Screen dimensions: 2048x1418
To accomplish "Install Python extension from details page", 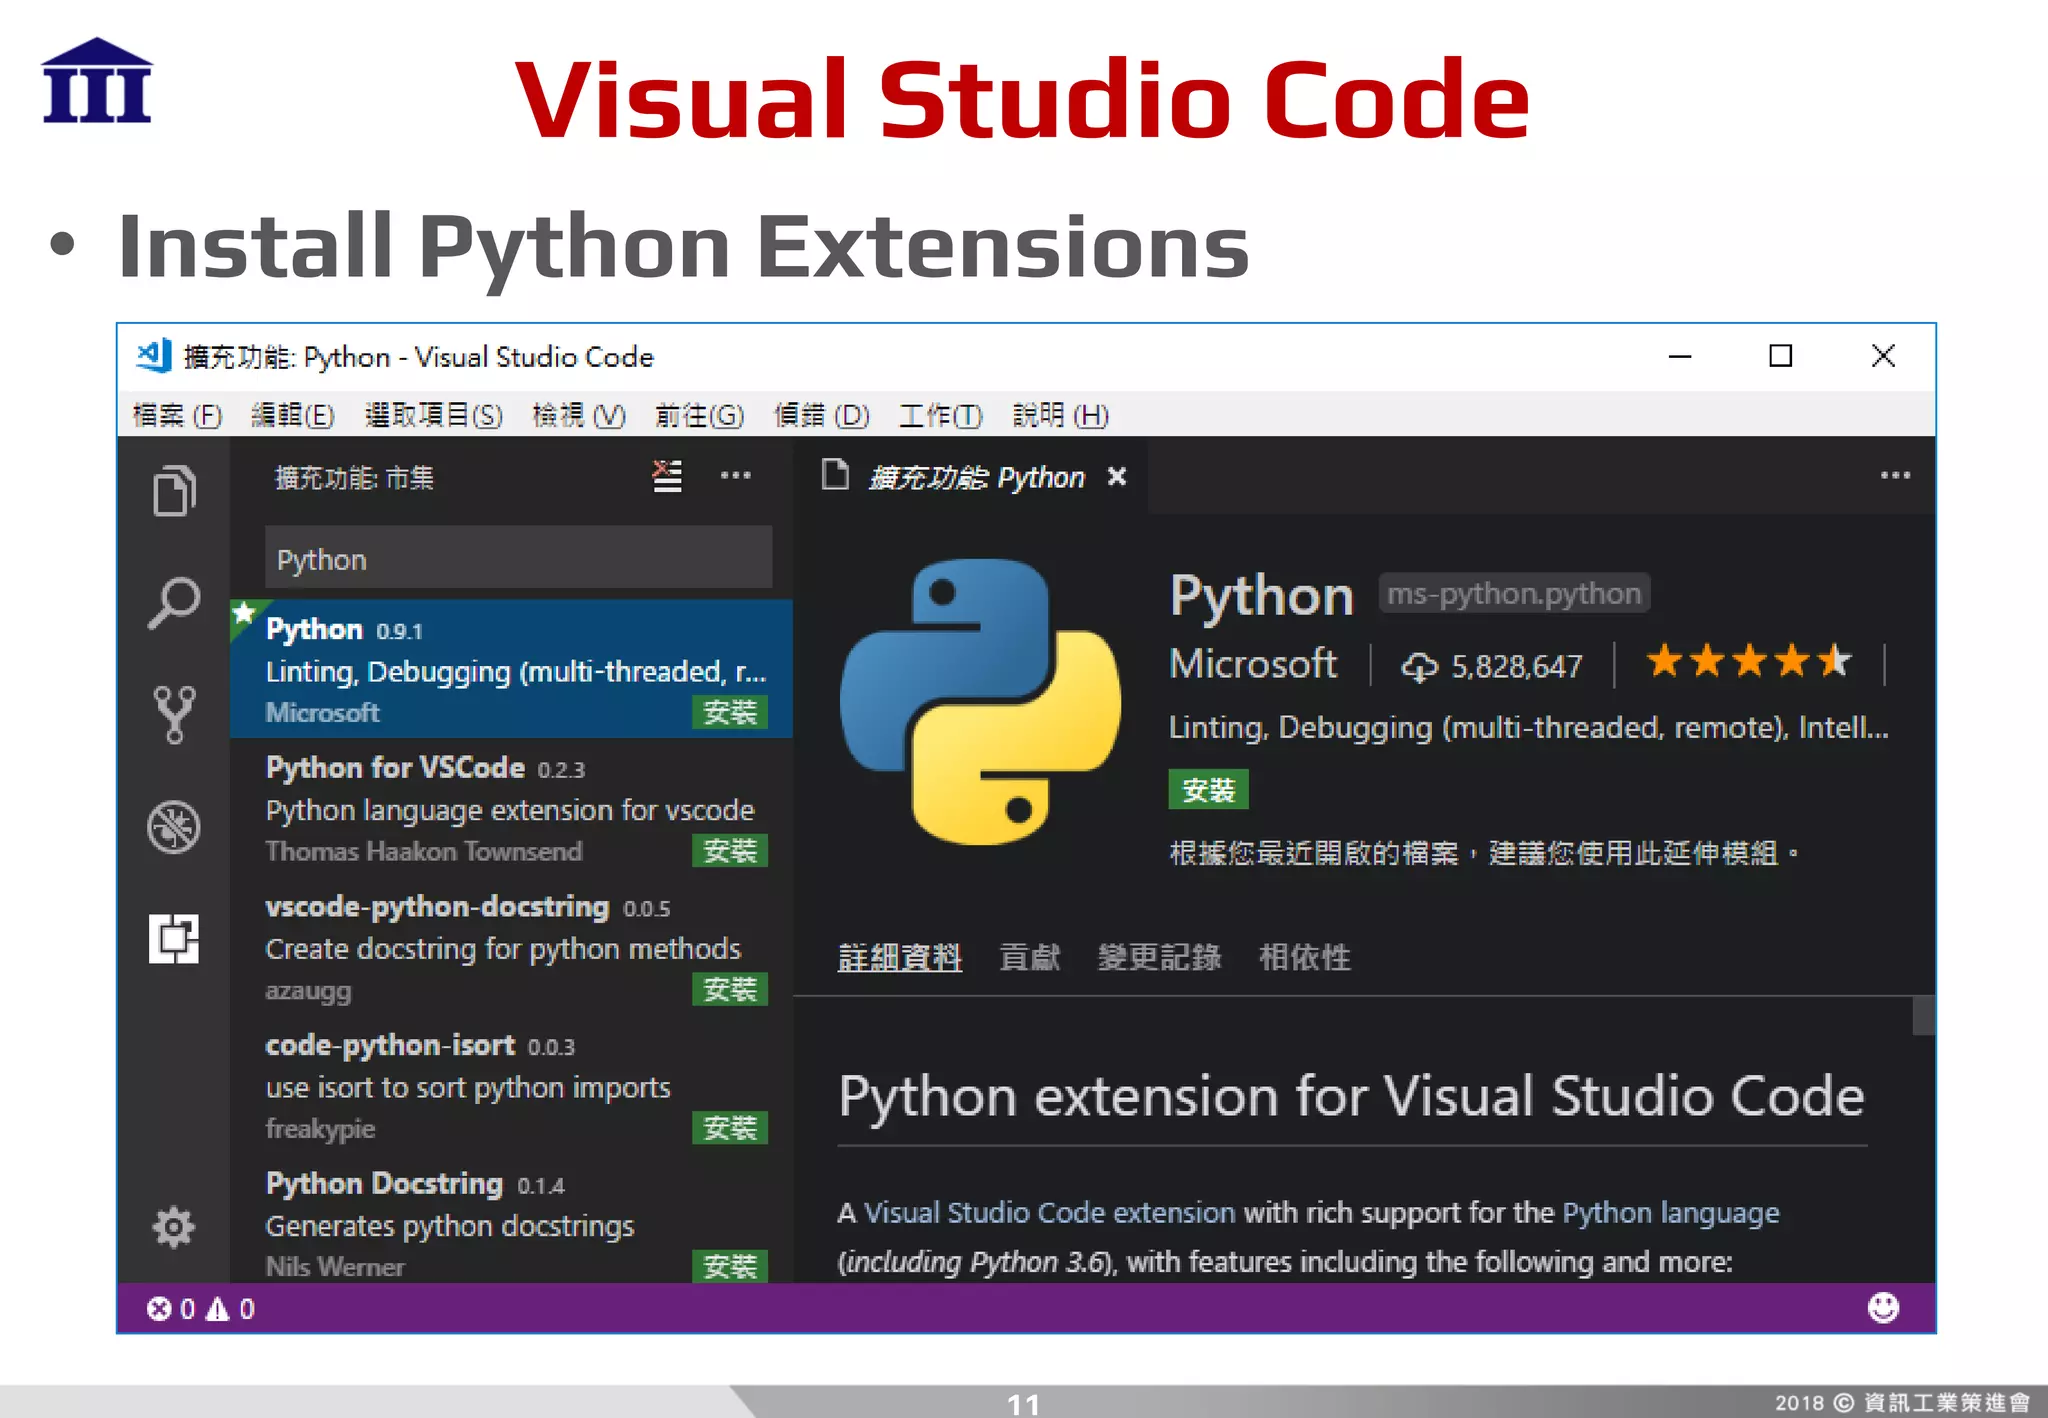I will point(1208,790).
